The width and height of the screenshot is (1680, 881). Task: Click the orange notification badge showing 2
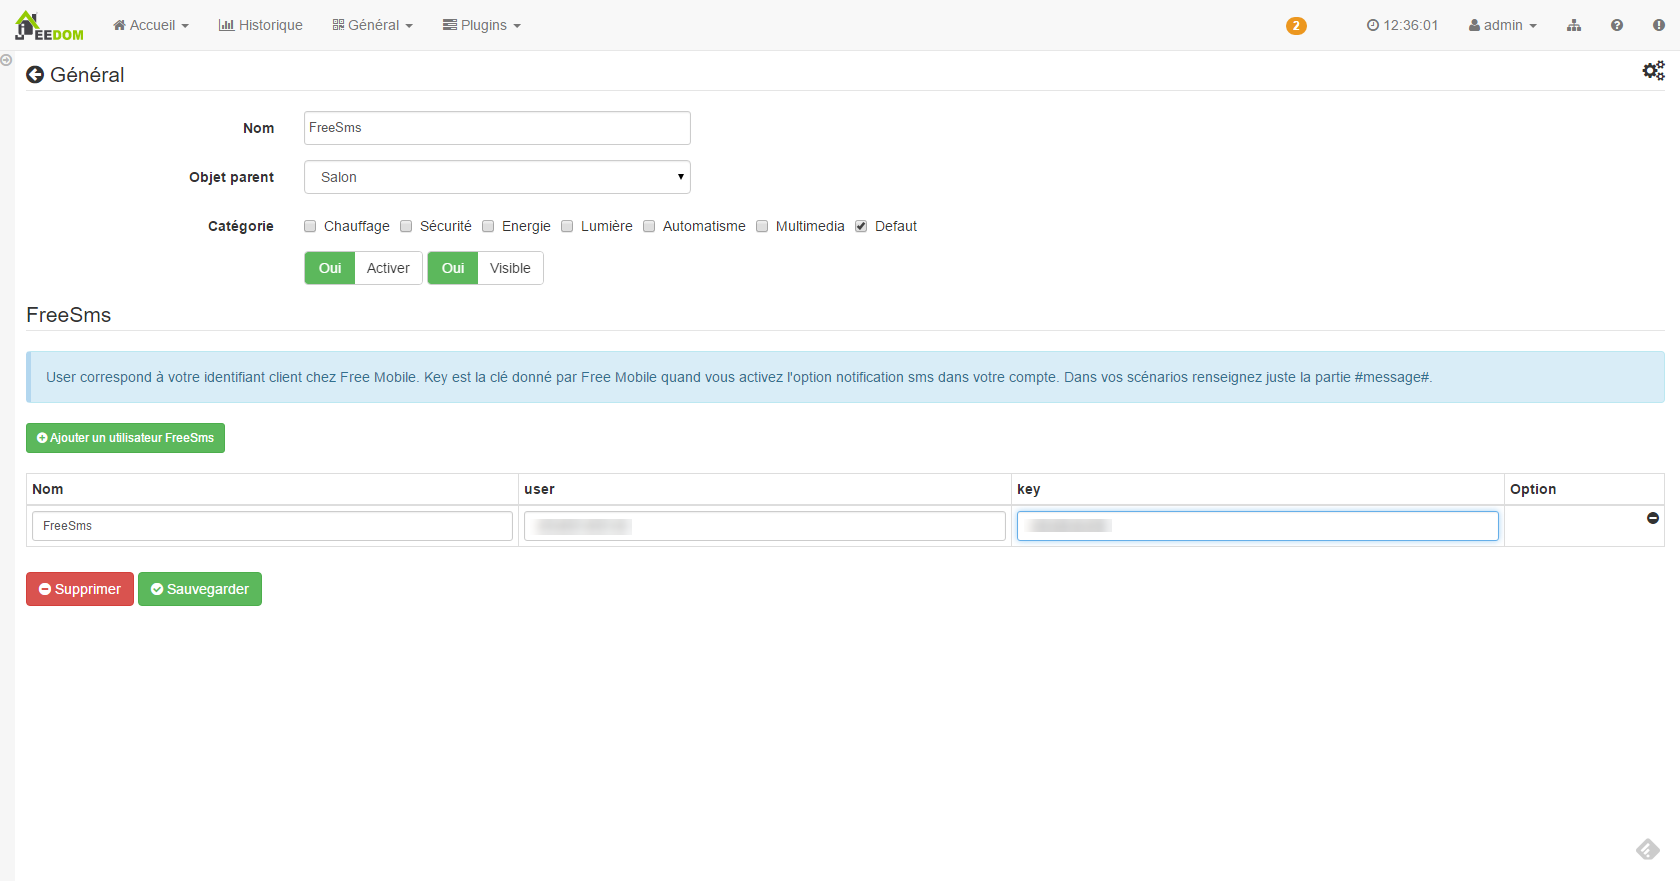tap(1296, 26)
